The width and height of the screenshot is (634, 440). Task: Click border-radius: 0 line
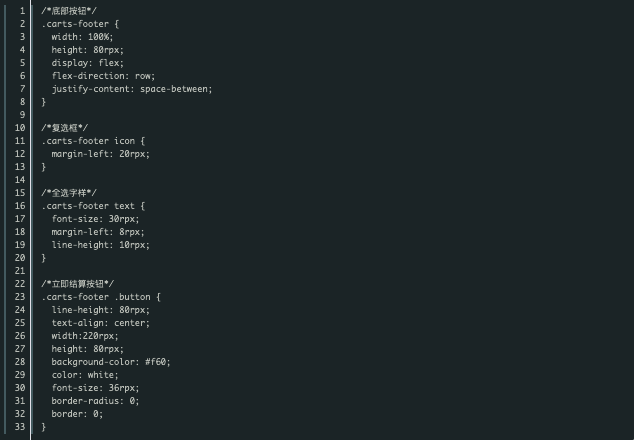coord(95,401)
